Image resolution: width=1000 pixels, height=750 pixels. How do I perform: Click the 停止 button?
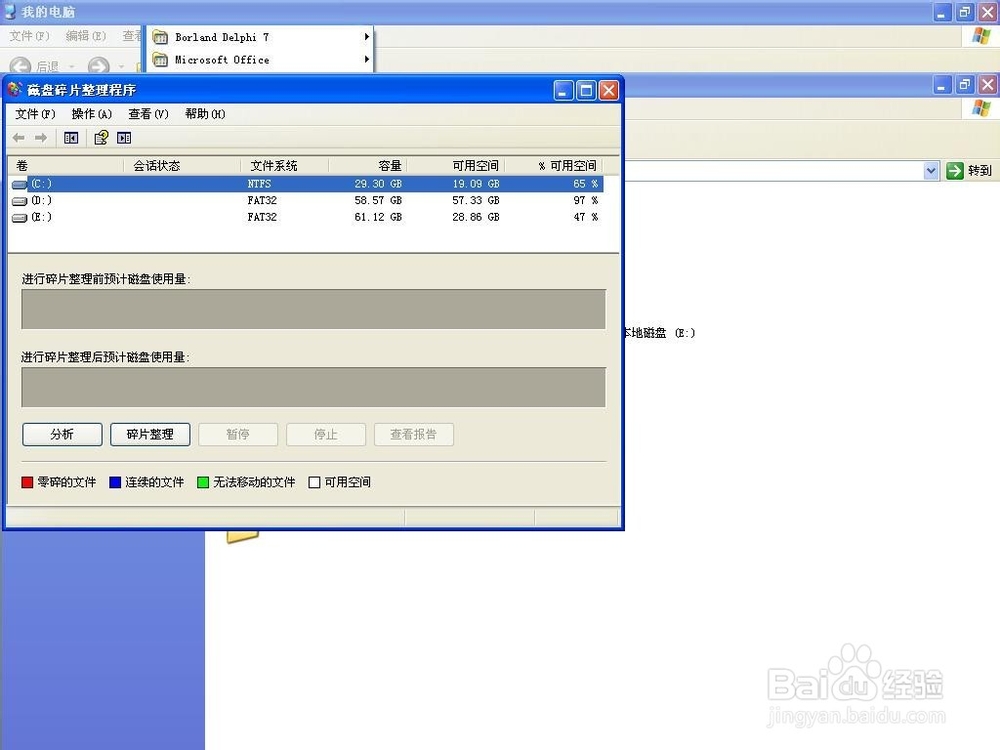[326, 434]
